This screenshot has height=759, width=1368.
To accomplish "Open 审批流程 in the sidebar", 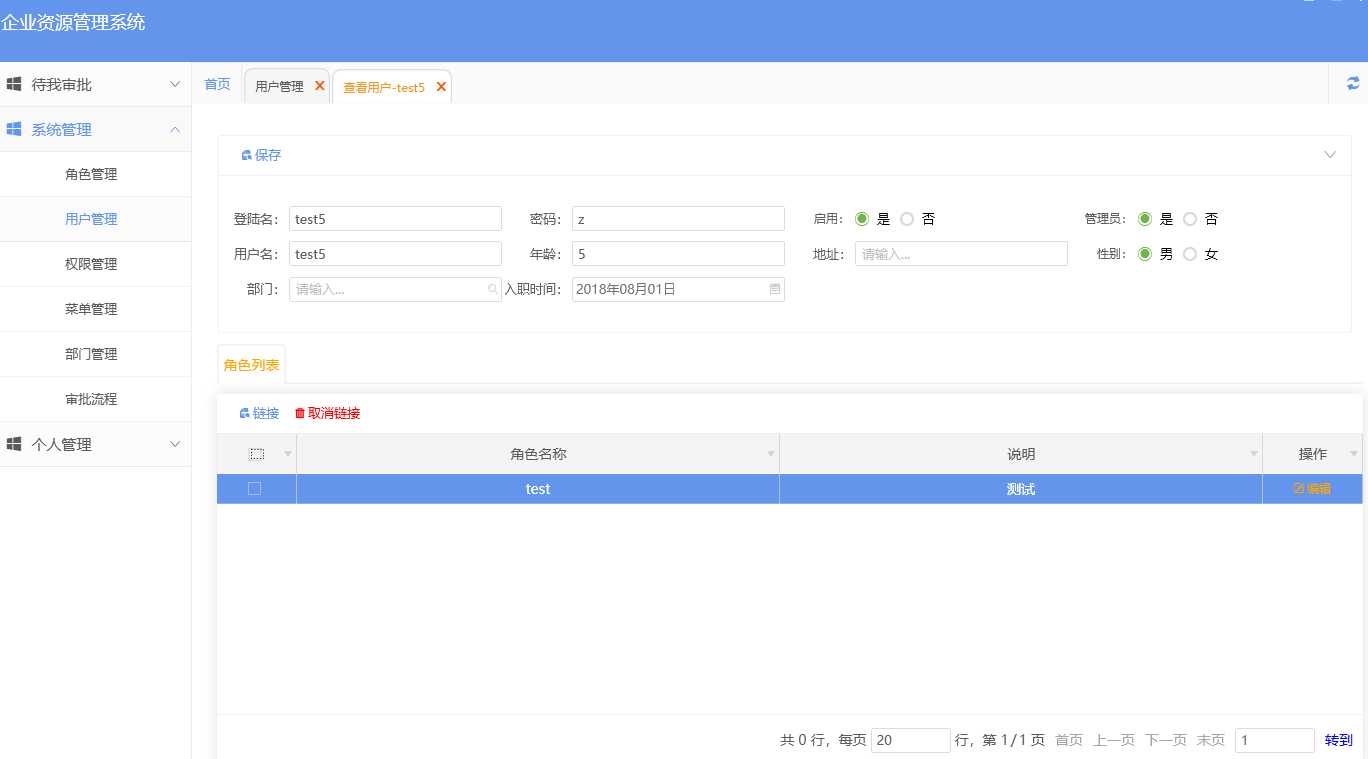I will pyautogui.click(x=91, y=399).
